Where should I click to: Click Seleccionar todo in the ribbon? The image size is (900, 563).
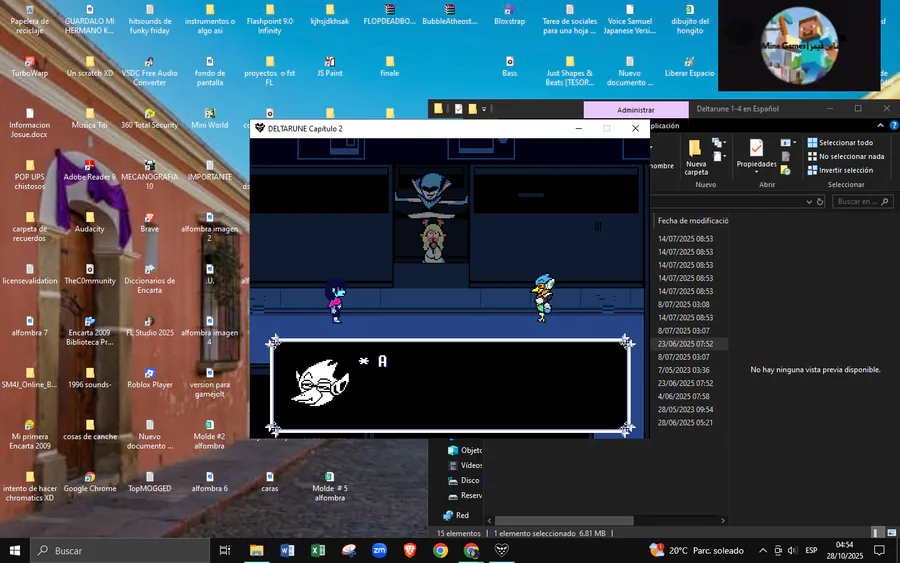pyautogui.click(x=840, y=142)
